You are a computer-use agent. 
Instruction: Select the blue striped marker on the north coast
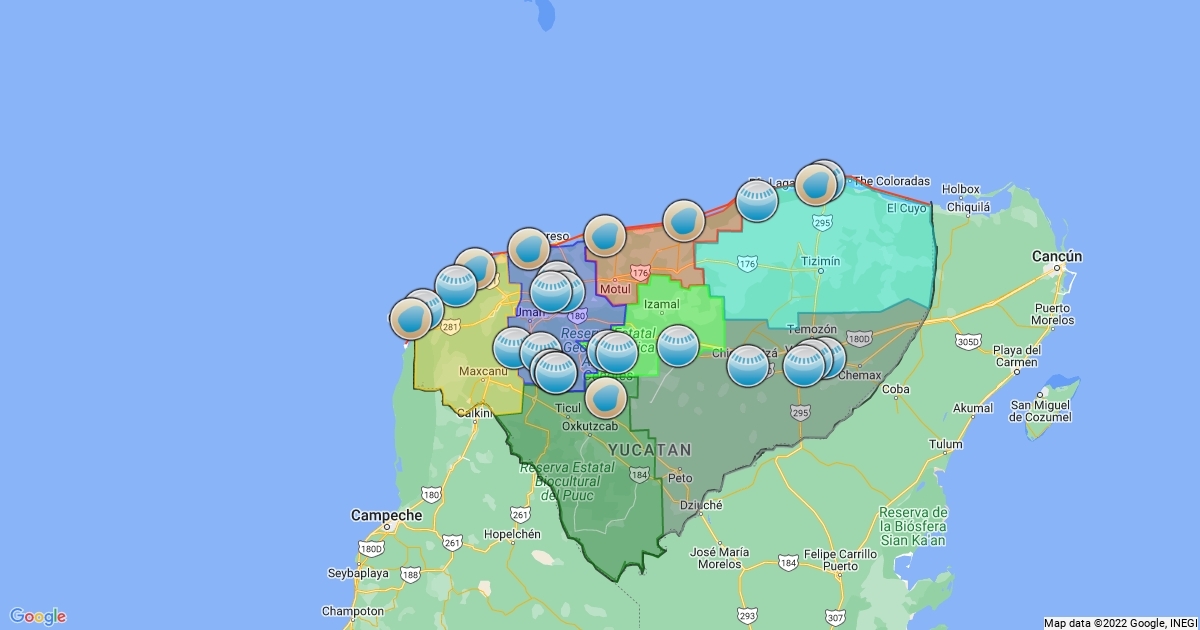[757, 200]
